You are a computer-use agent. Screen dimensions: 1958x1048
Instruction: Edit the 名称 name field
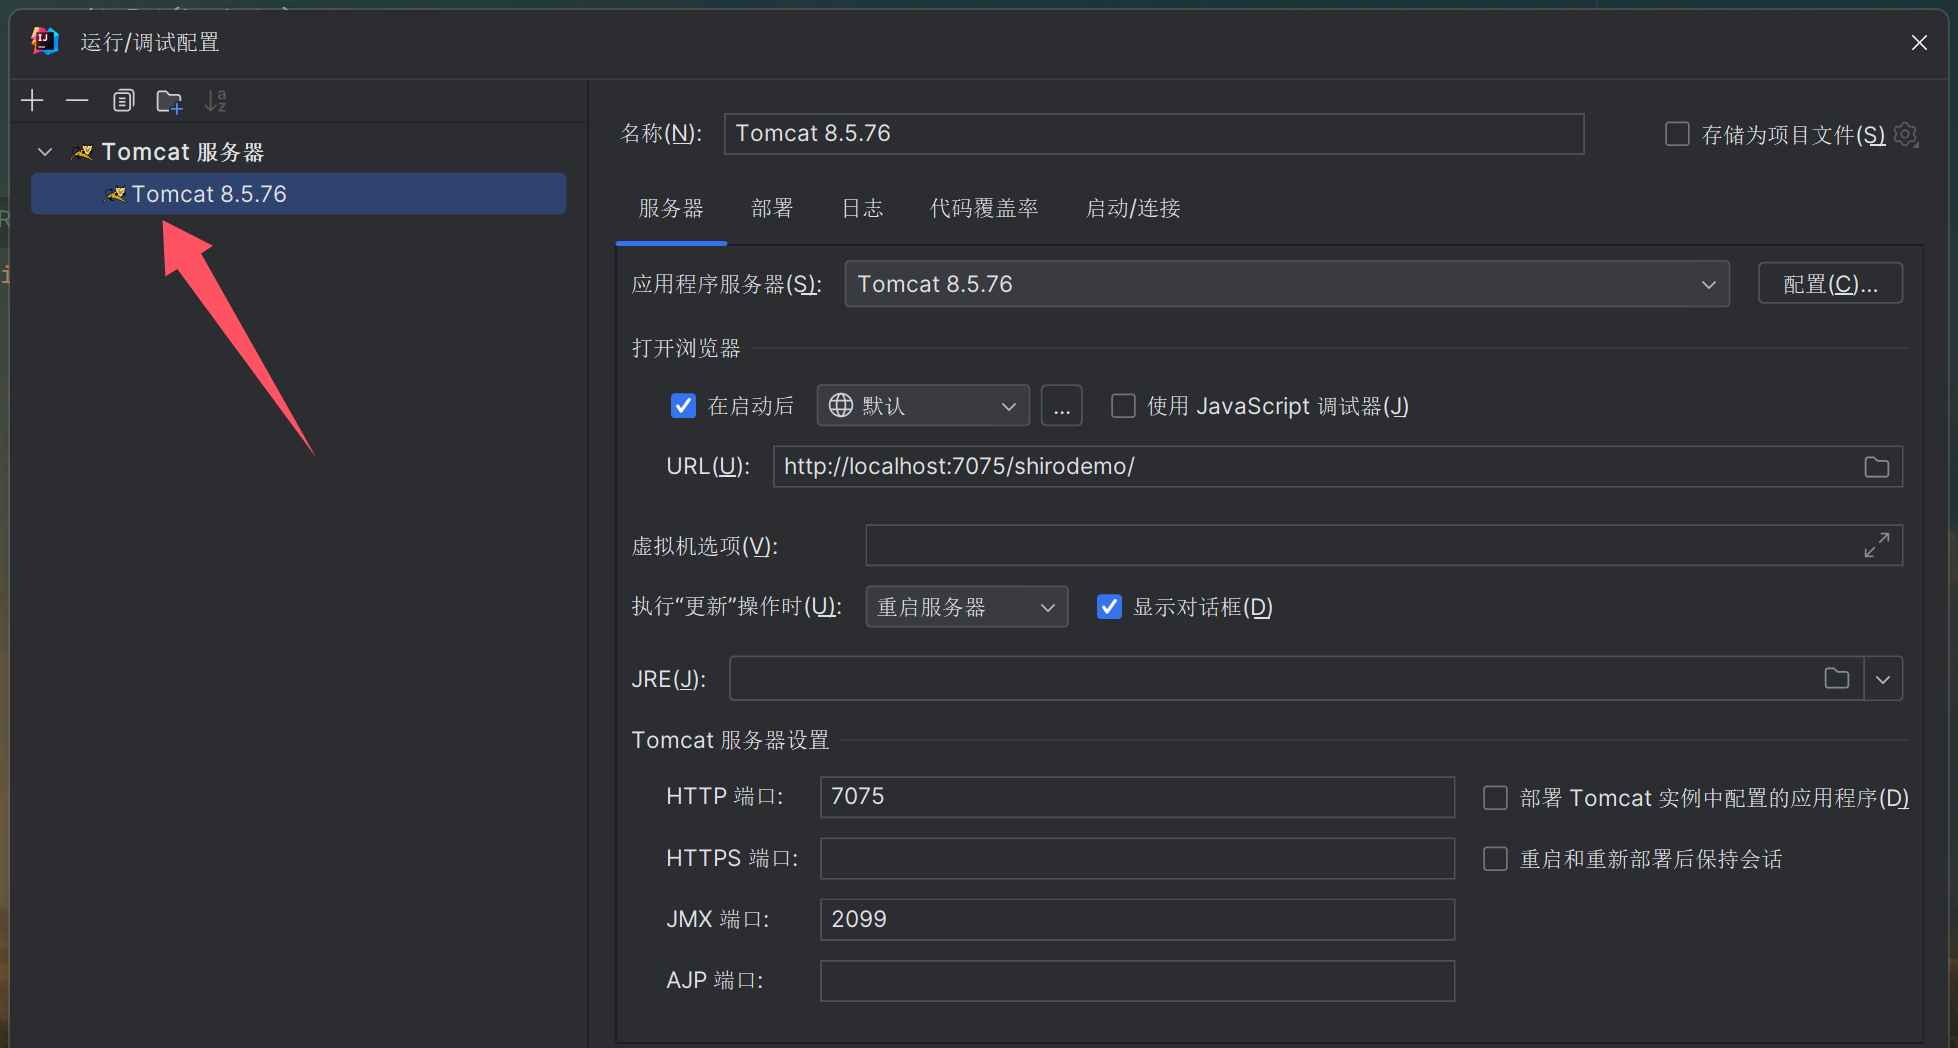[x=1153, y=134]
